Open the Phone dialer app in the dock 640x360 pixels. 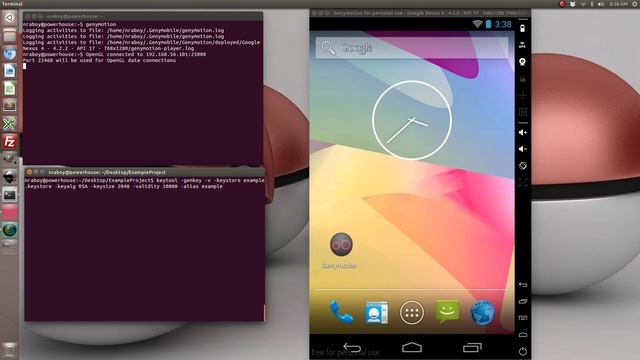point(341,313)
